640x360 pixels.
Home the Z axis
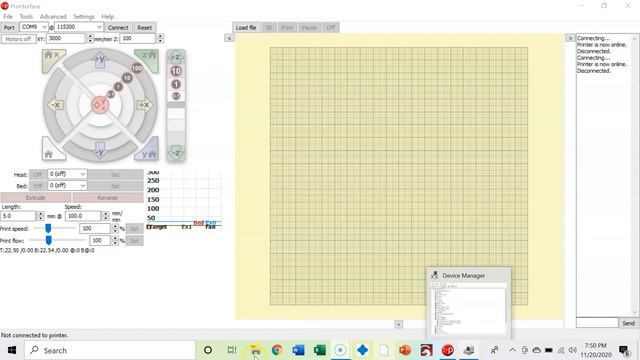click(147, 60)
